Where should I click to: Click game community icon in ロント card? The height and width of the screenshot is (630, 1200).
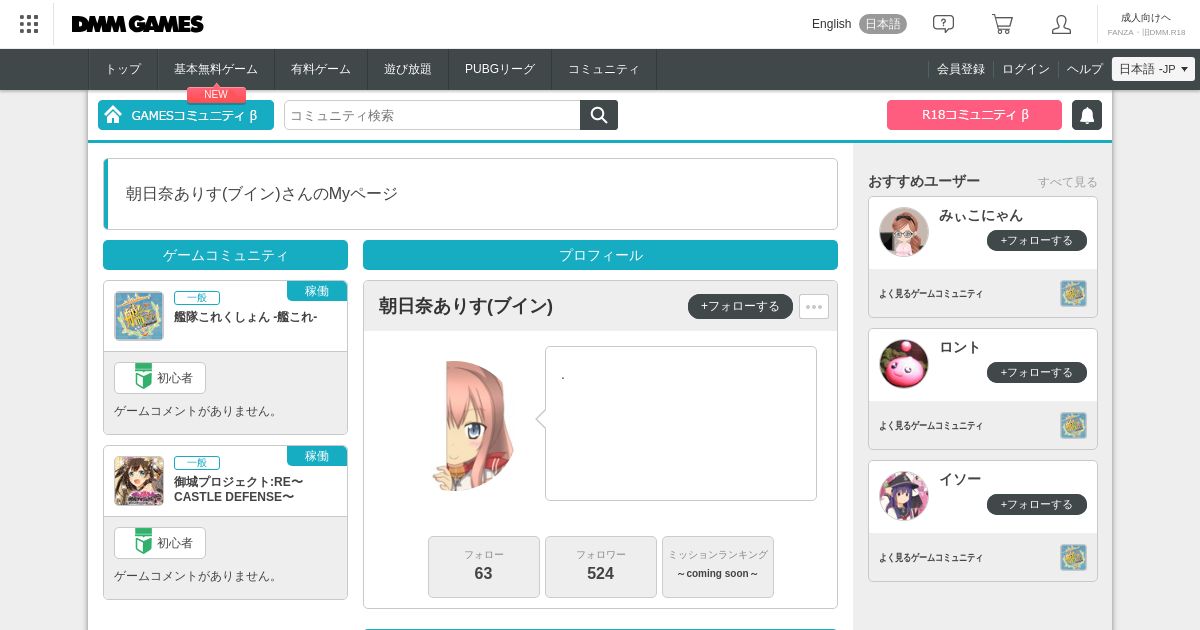click(1073, 425)
